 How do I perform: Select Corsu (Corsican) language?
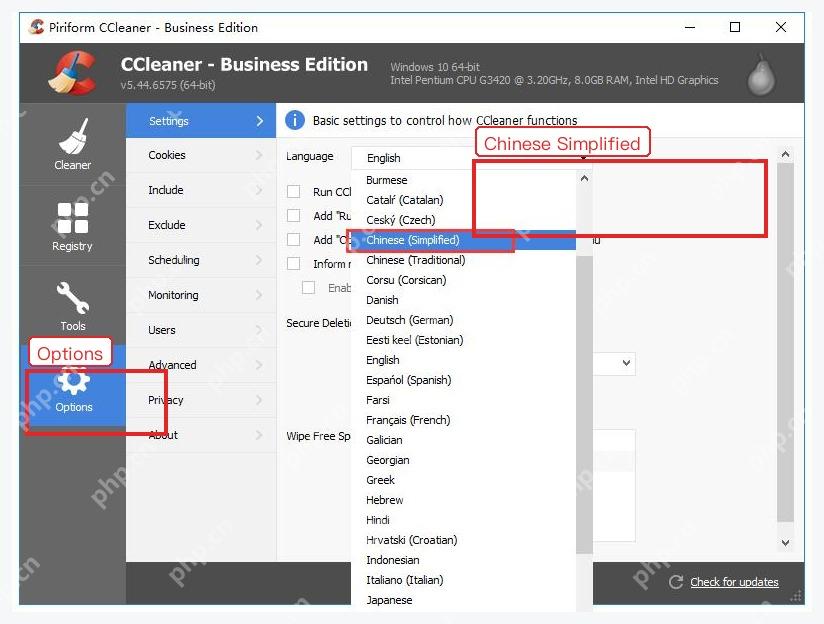(x=464, y=280)
